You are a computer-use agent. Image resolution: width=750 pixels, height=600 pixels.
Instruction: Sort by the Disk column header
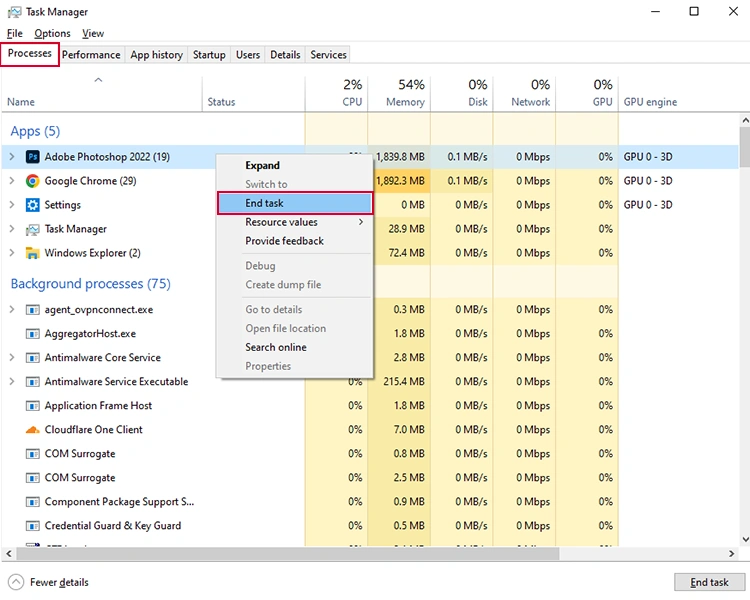point(462,94)
